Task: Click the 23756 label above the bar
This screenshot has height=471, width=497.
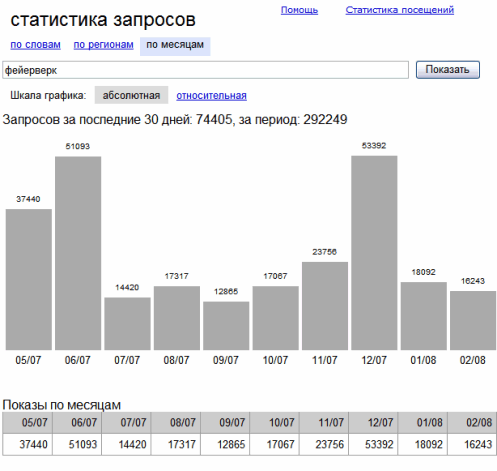Action: pos(325,252)
